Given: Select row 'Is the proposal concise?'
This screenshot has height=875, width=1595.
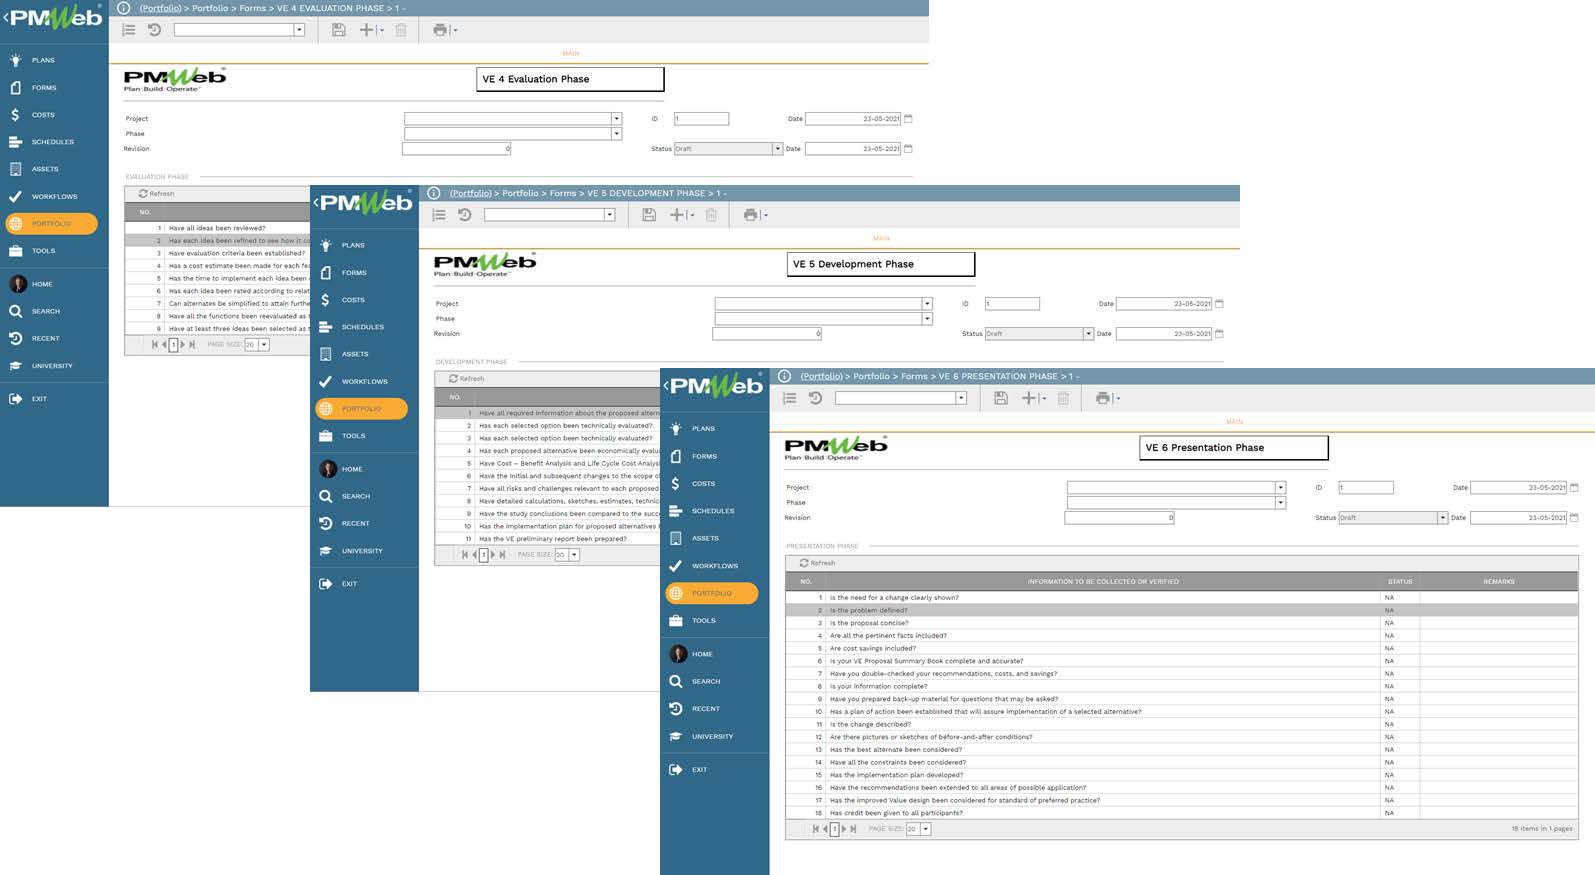Looking at the screenshot, I should tap(868, 623).
